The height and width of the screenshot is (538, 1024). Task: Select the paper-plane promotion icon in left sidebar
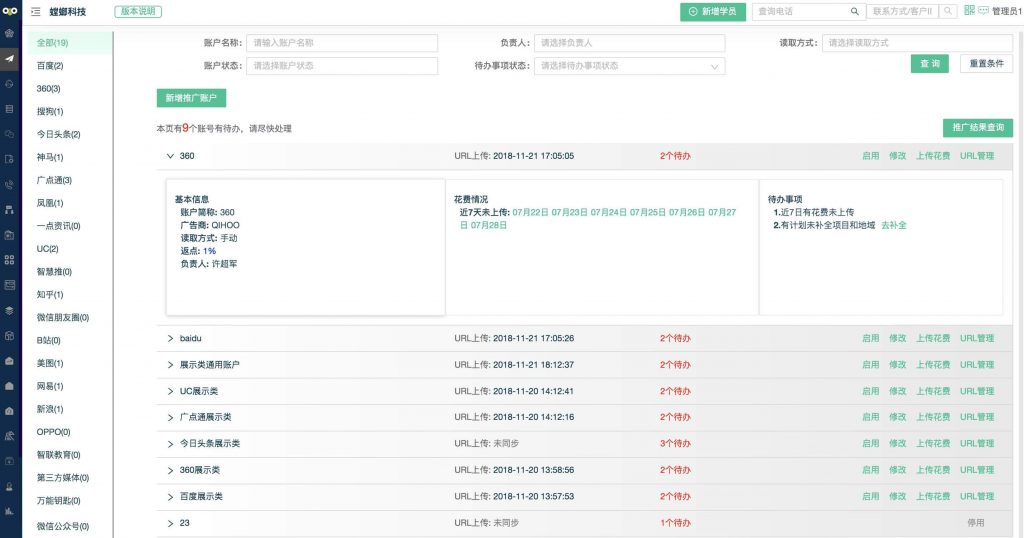tap(10, 58)
